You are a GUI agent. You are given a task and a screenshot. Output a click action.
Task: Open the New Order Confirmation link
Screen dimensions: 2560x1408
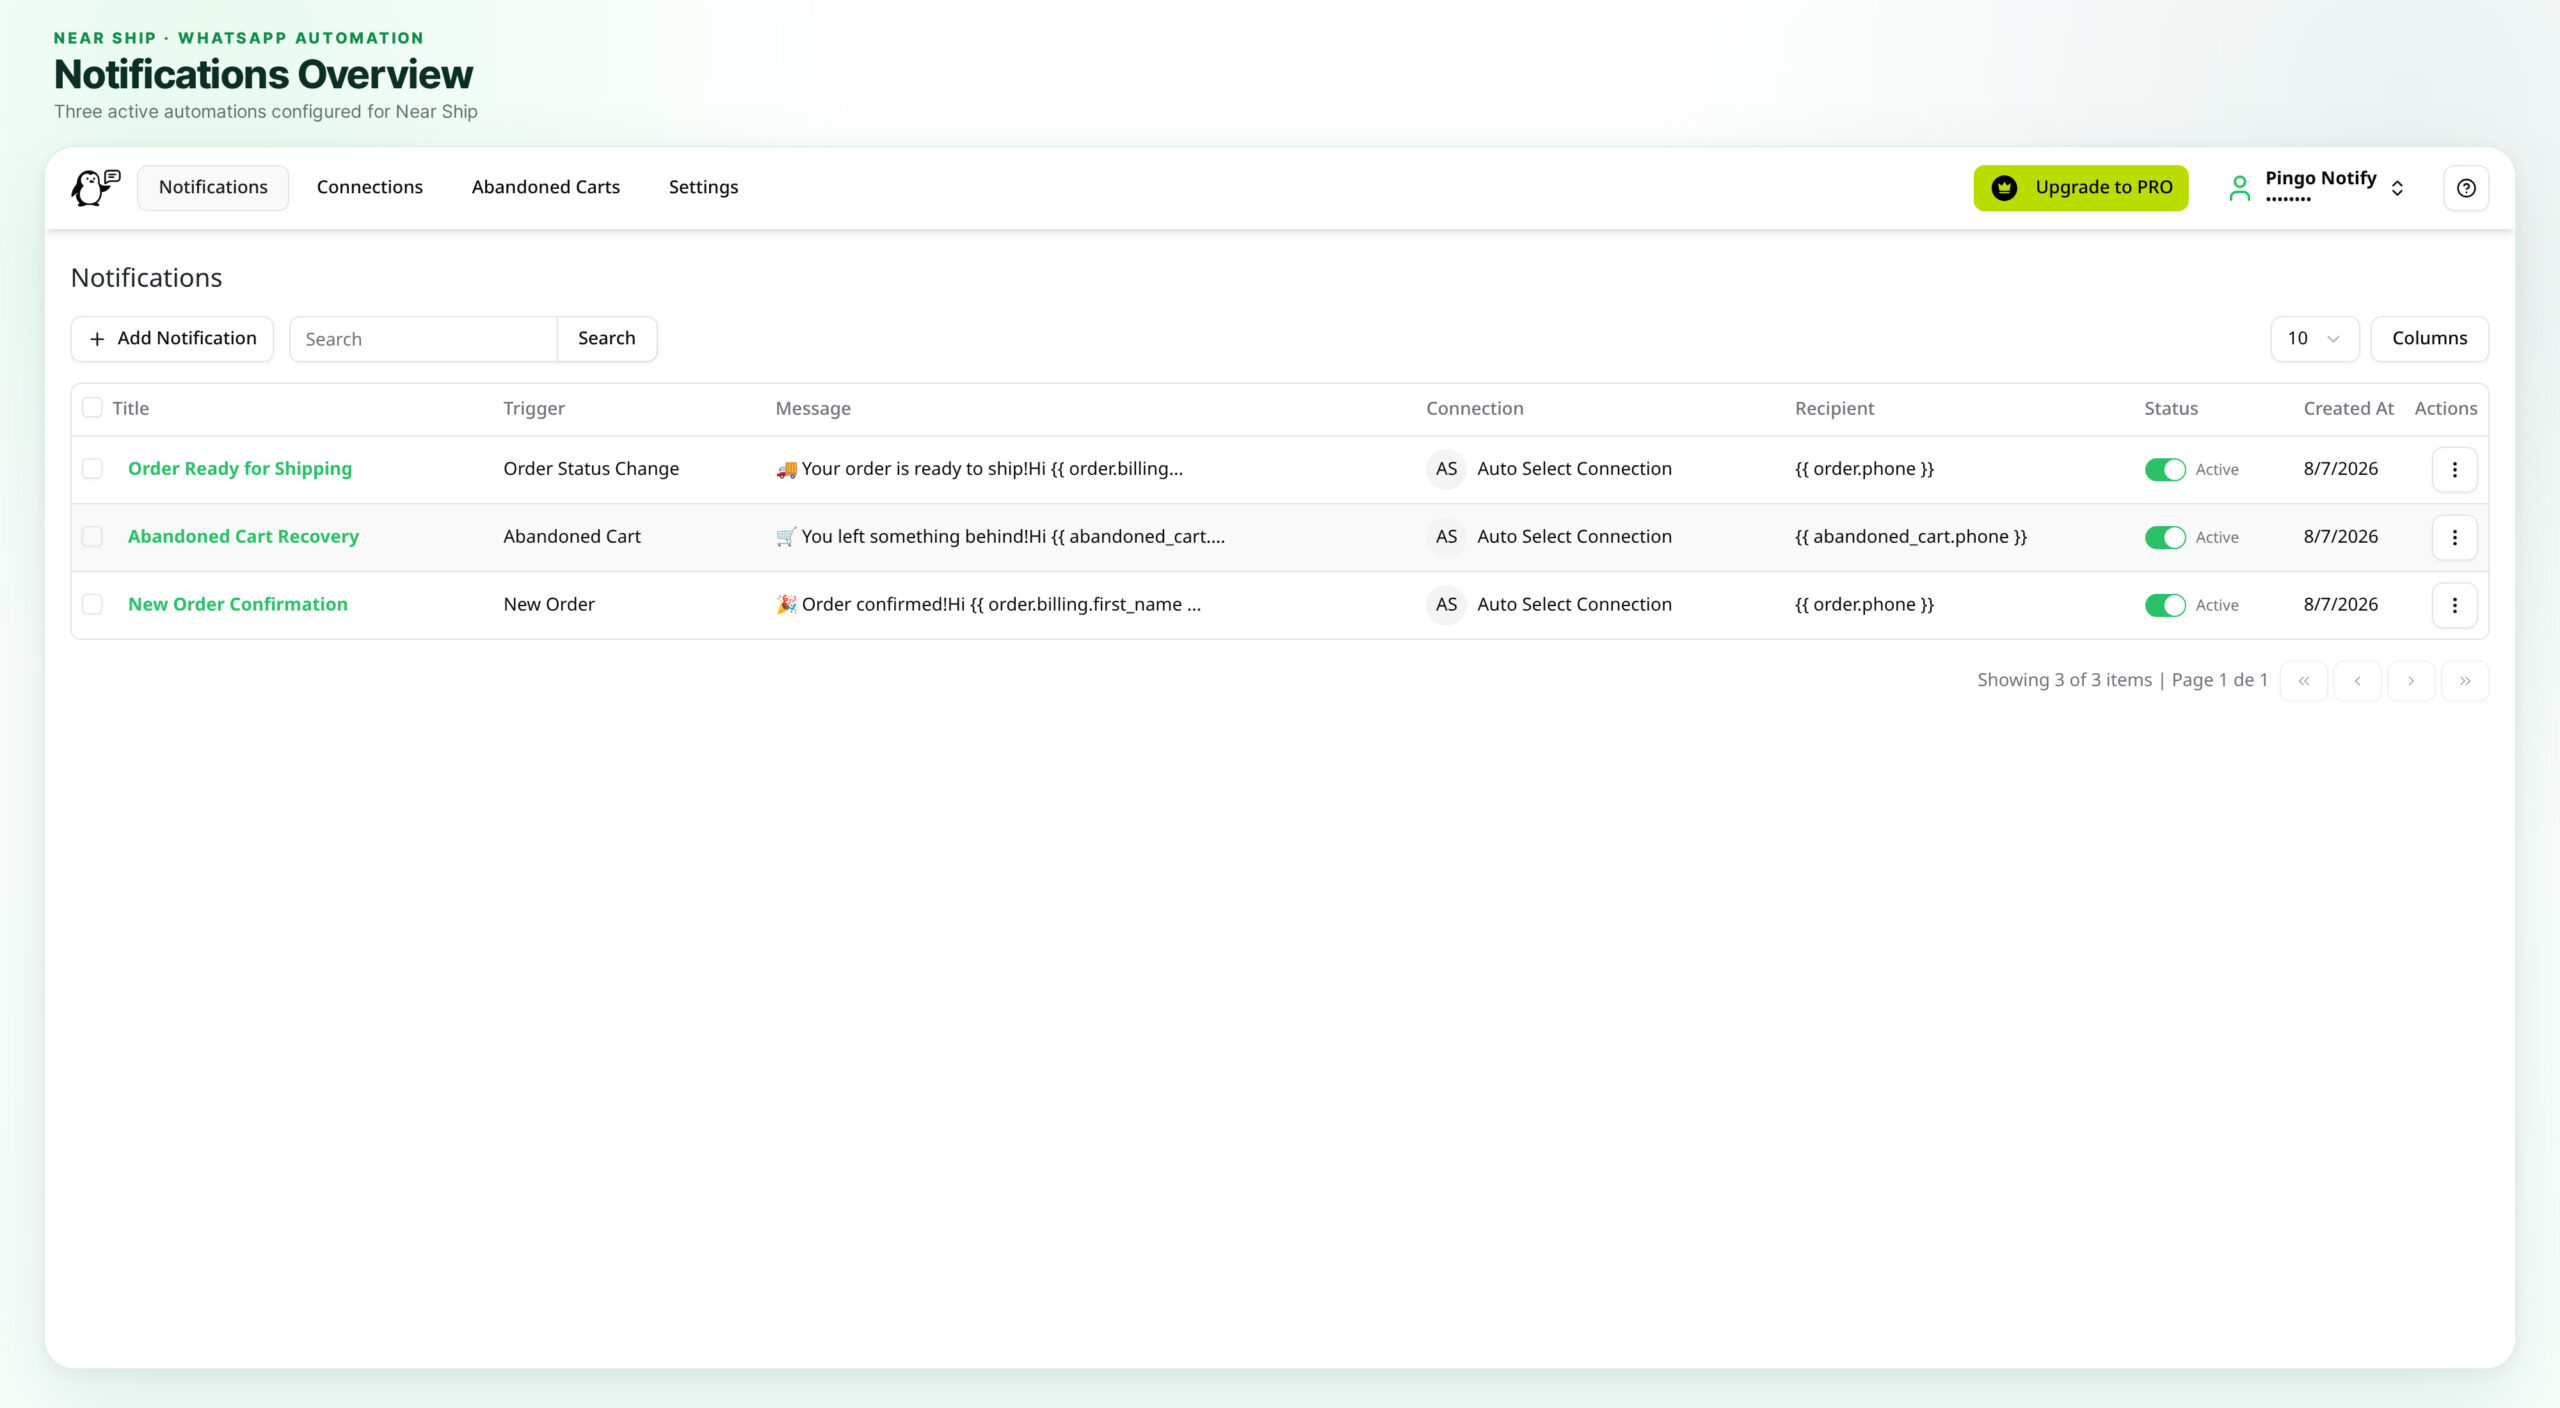(238, 605)
